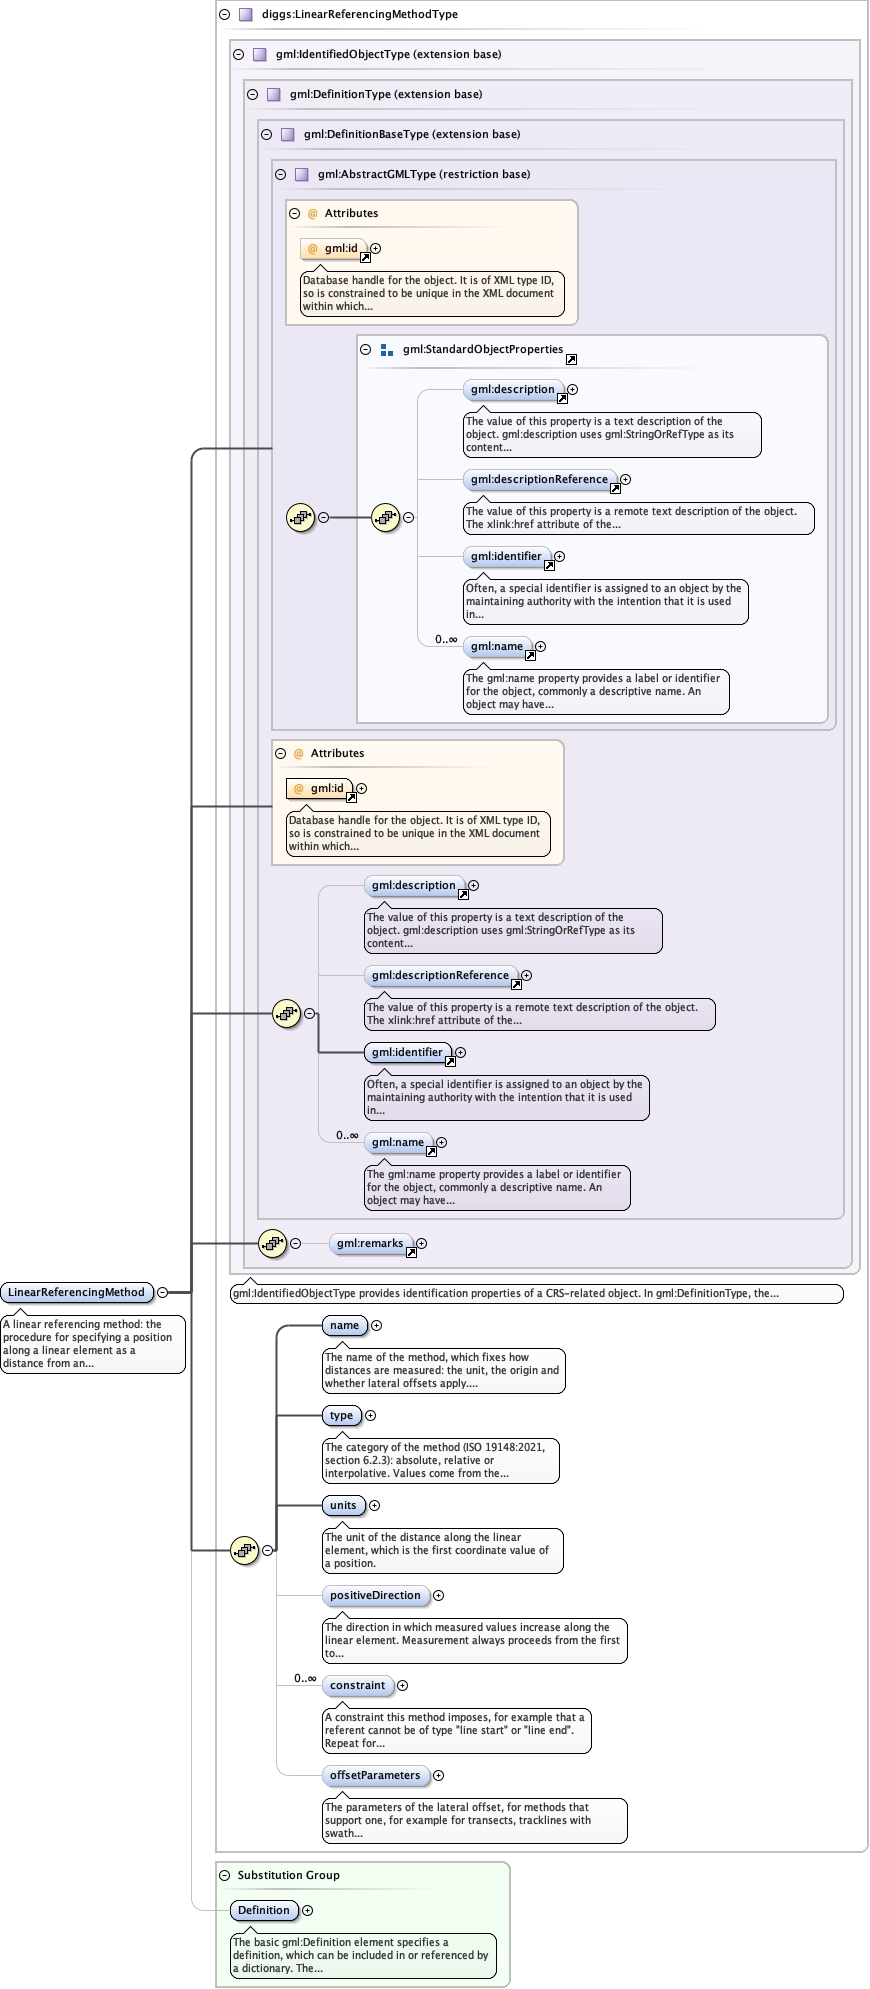This screenshot has height=1989, width=870.
Task: Select the LinearReferencingMethod root element
Action: click(x=77, y=1293)
